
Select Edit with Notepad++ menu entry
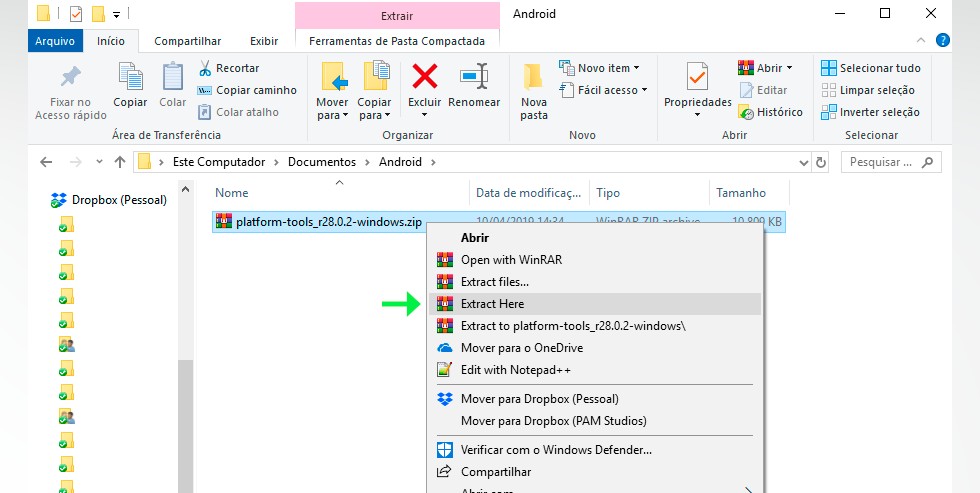click(515, 369)
